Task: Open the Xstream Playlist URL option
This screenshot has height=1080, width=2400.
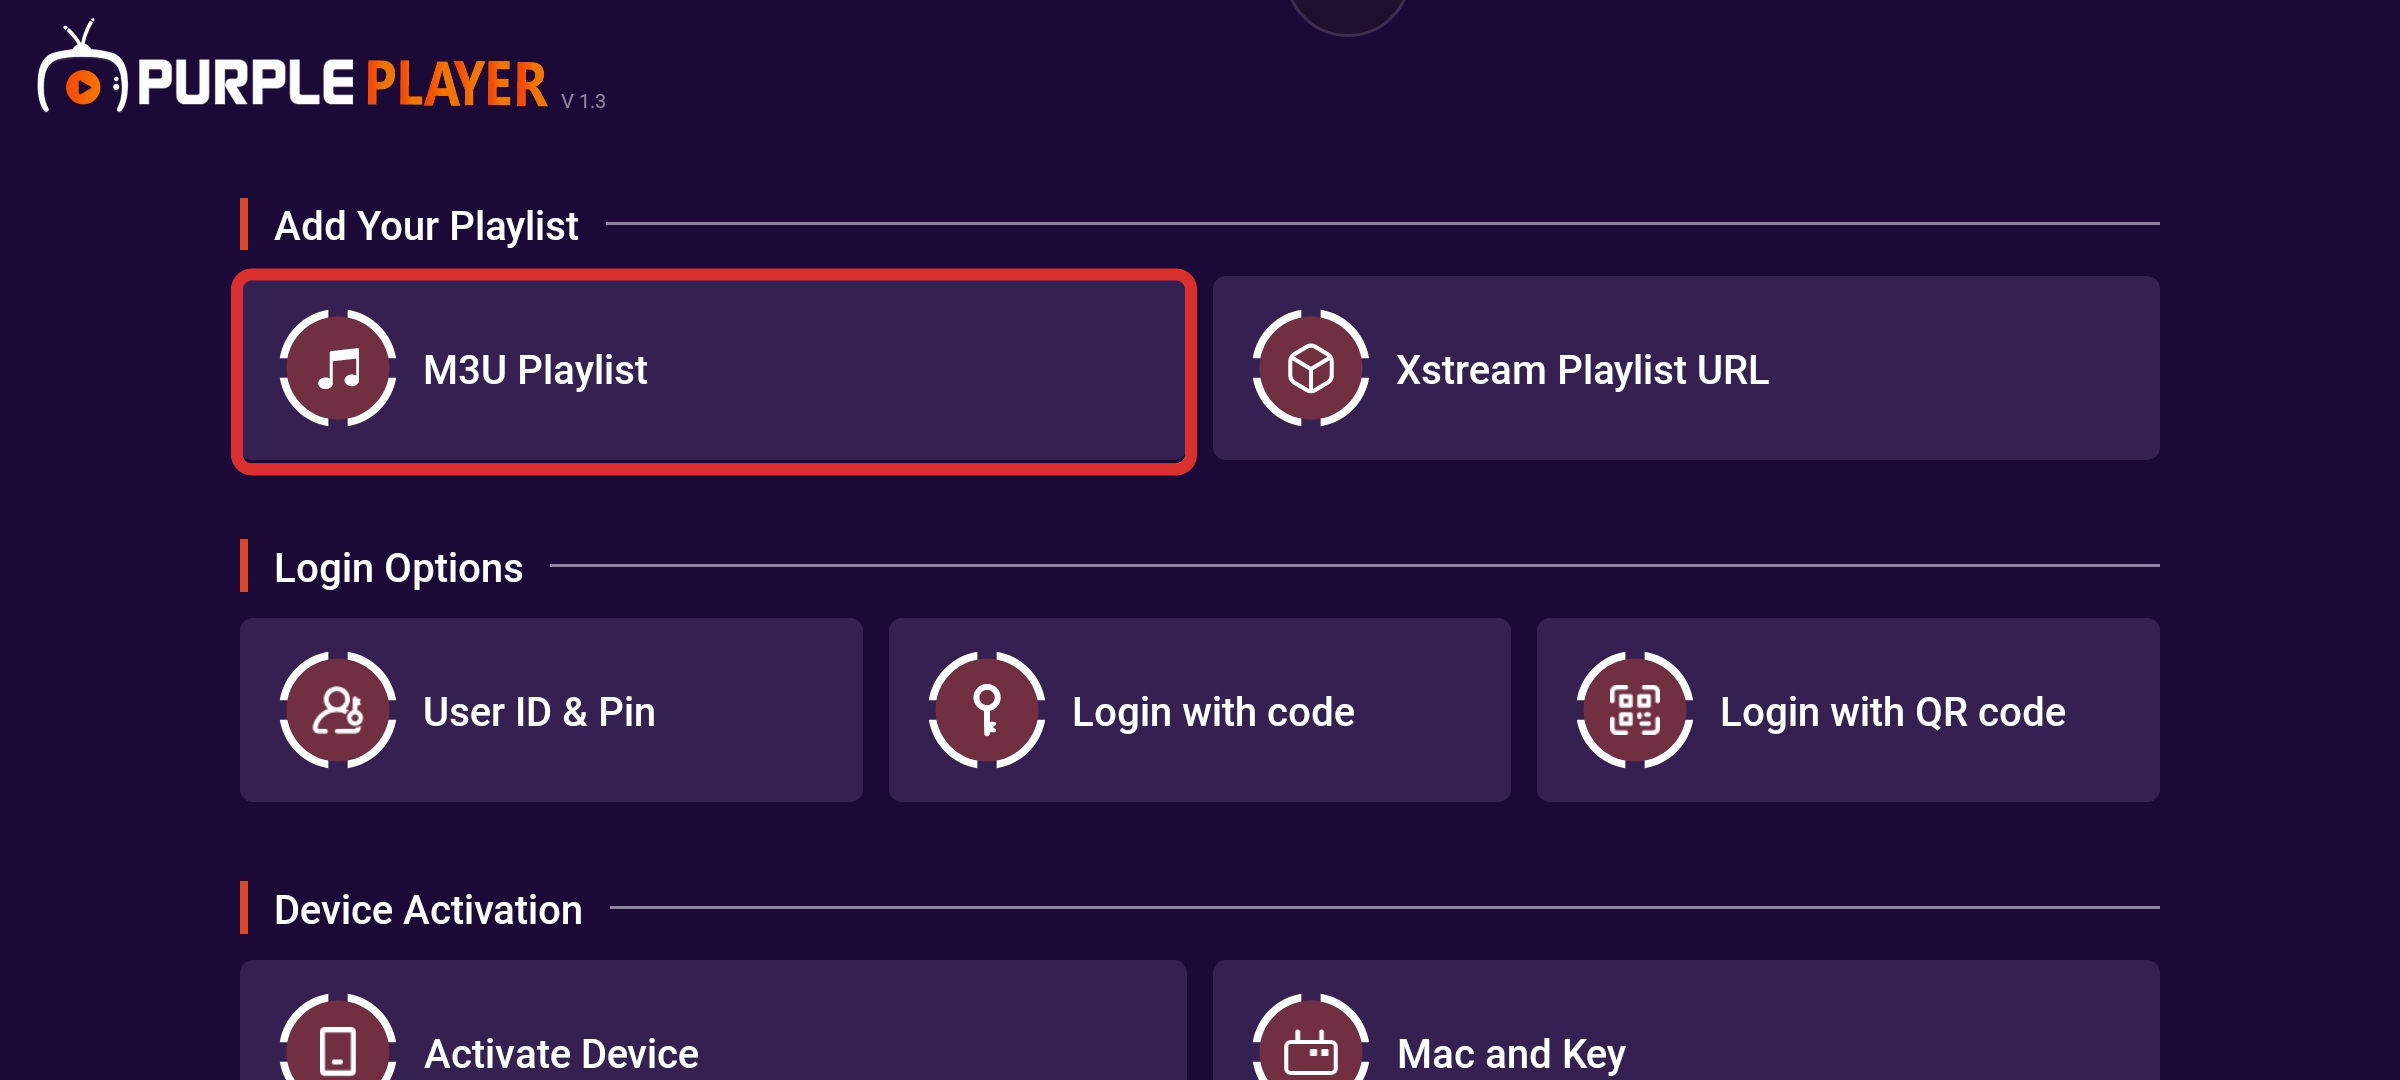Action: click(x=1685, y=368)
